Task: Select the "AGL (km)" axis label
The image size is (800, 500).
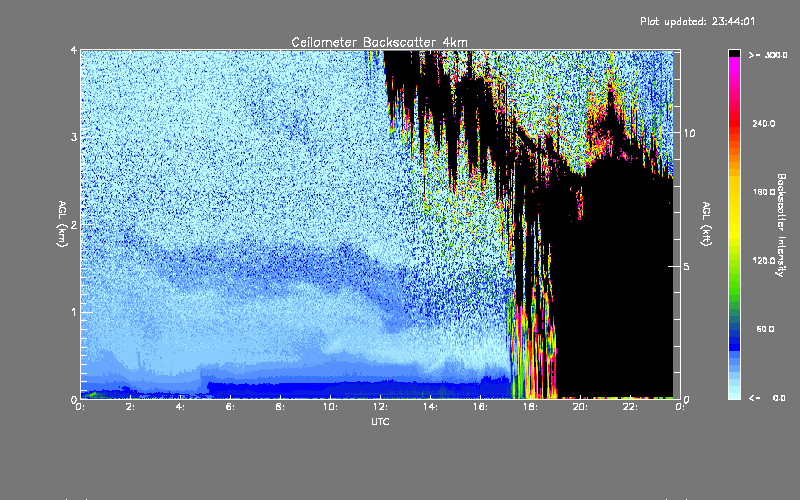Action: [x=62, y=224]
